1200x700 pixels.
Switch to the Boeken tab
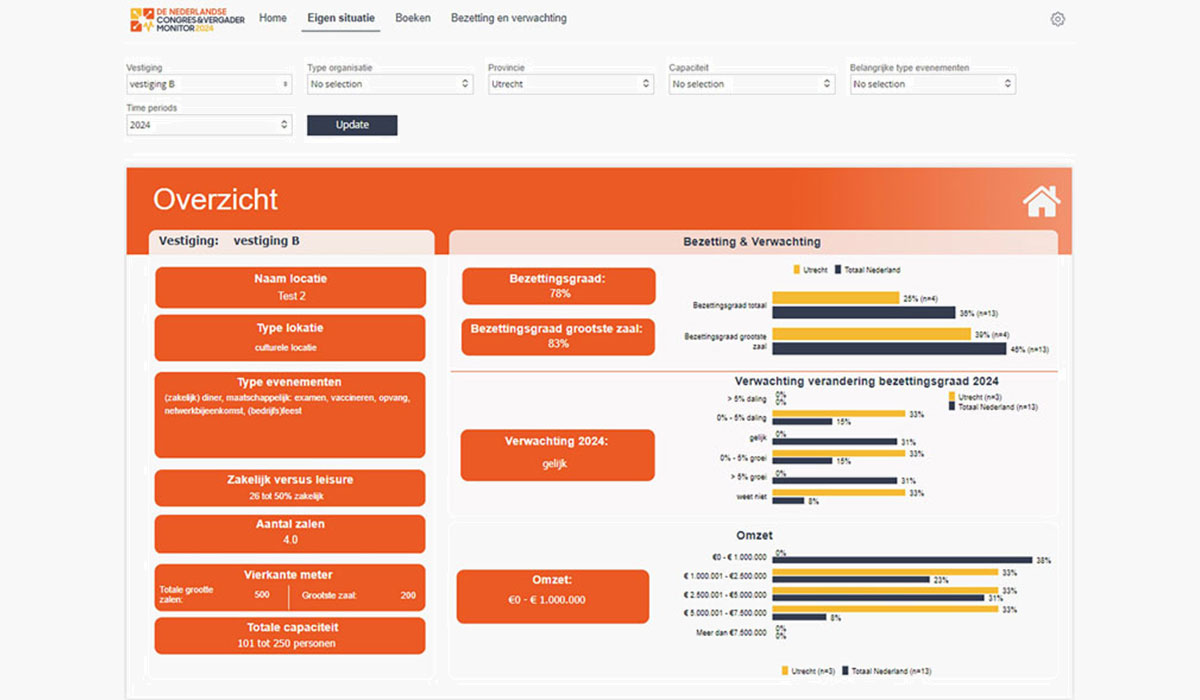point(413,18)
